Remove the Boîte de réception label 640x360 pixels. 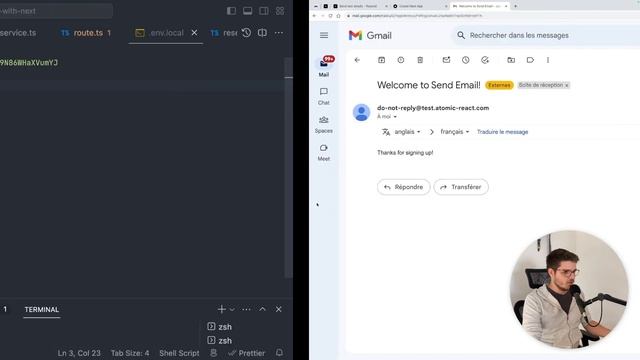click(x=567, y=85)
